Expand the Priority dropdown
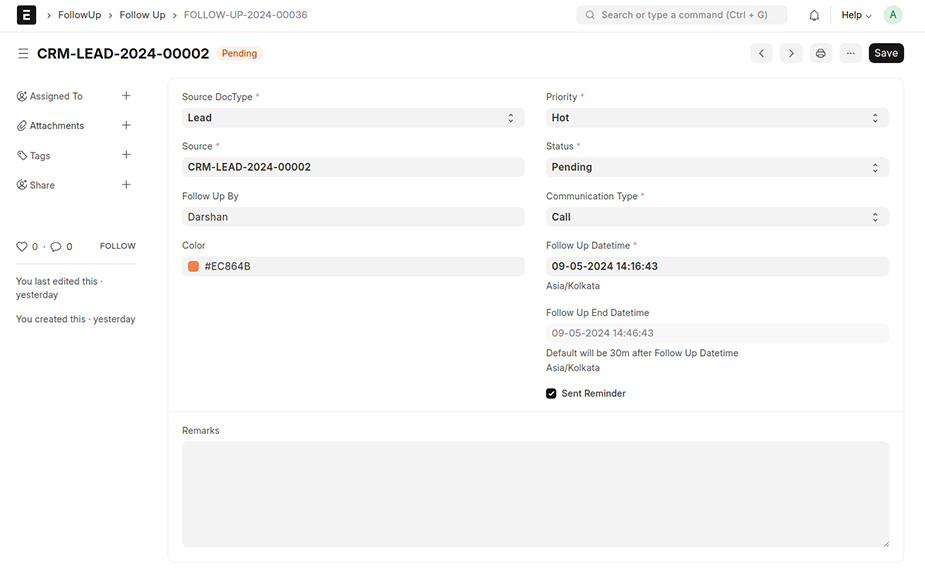This screenshot has width=925, height=572. (x=716, y=118)
